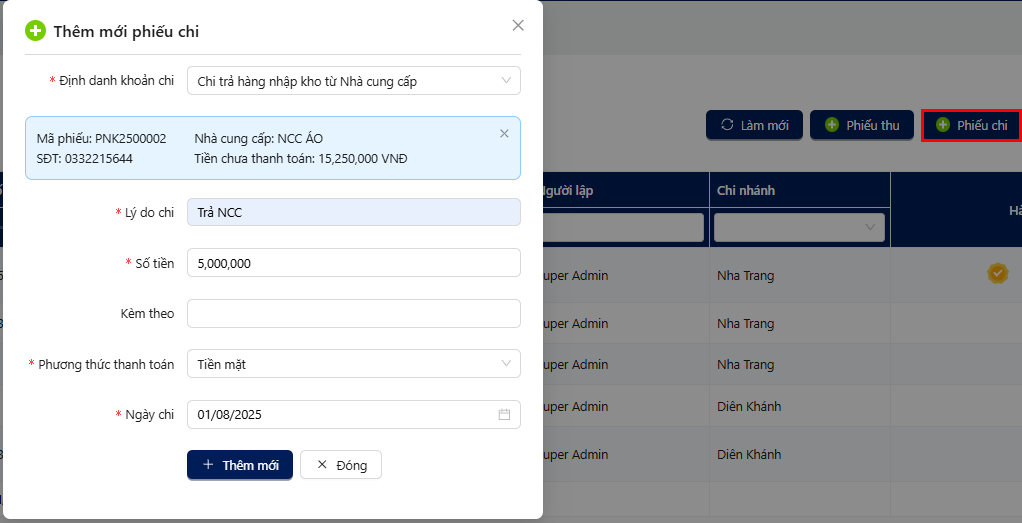1022x523 pixels.
Task: Click the gold verified badge in table
Action: pyautogui.click(x=997, y=274)
